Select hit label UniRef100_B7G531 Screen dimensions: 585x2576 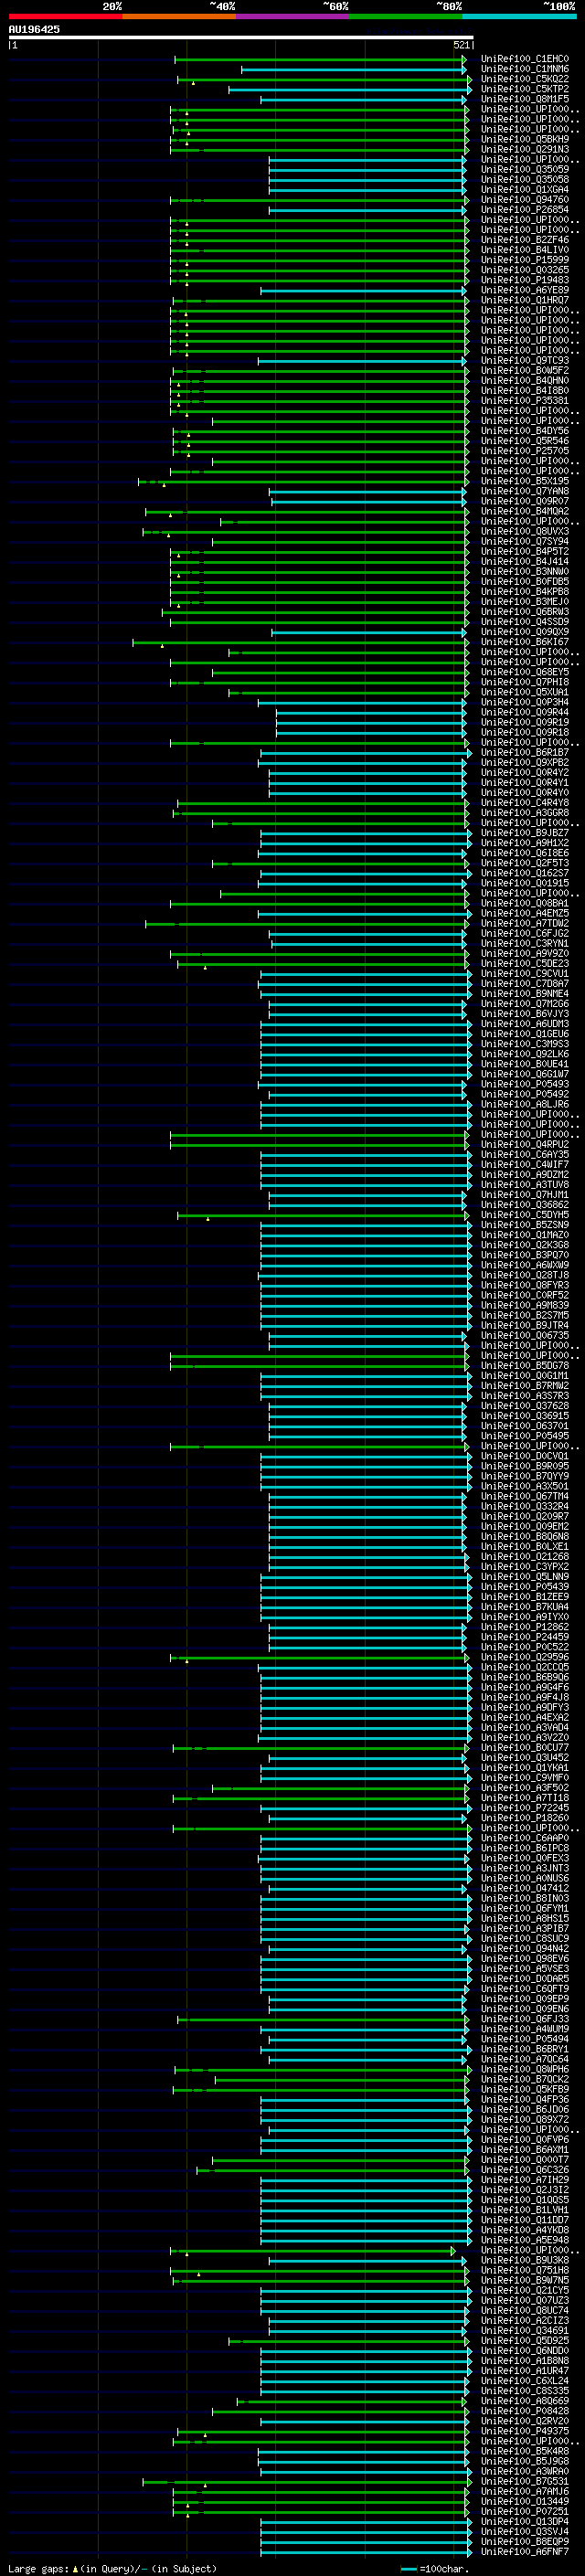525,2481
